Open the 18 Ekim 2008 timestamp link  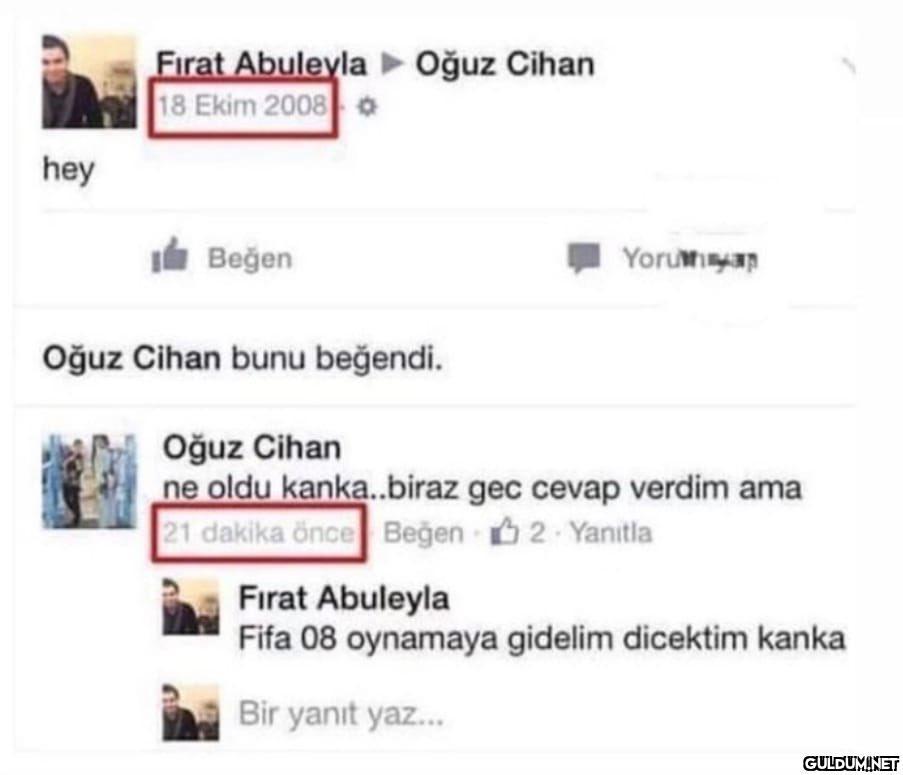pos(242,106)
